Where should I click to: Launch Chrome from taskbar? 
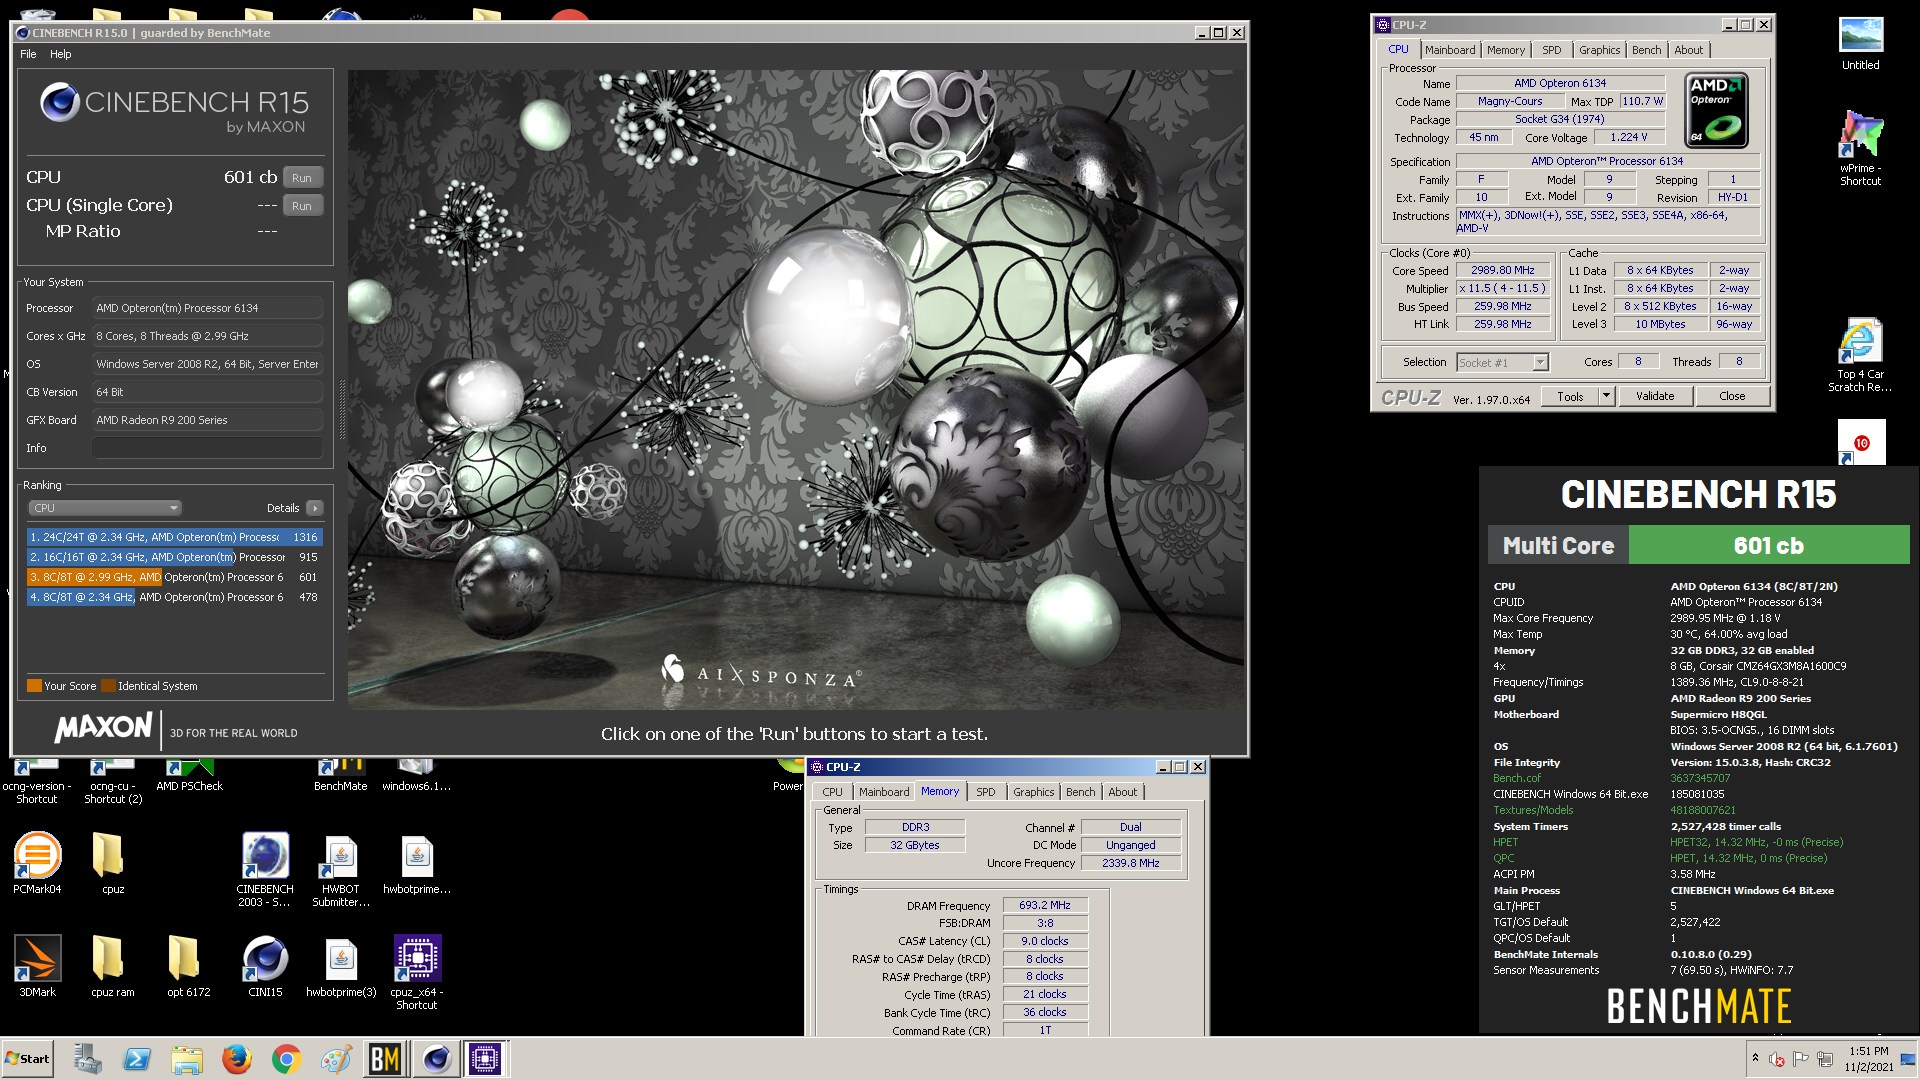coord(286,1059)
